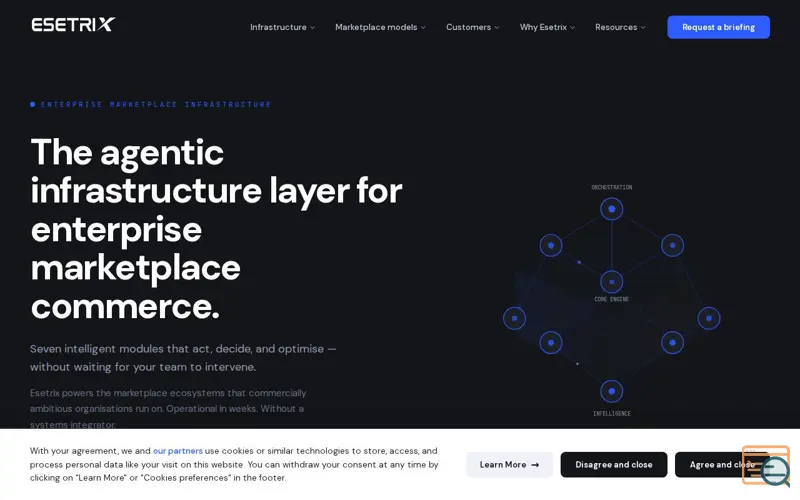Expand the Resources chevron arrow
This screenshot has height=500, width=800.
click(x=643, y=28)
